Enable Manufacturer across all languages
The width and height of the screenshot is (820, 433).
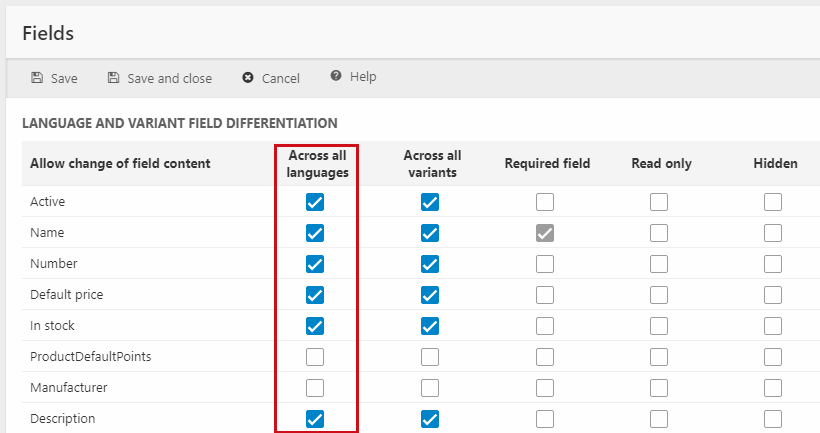pos(315,388)
